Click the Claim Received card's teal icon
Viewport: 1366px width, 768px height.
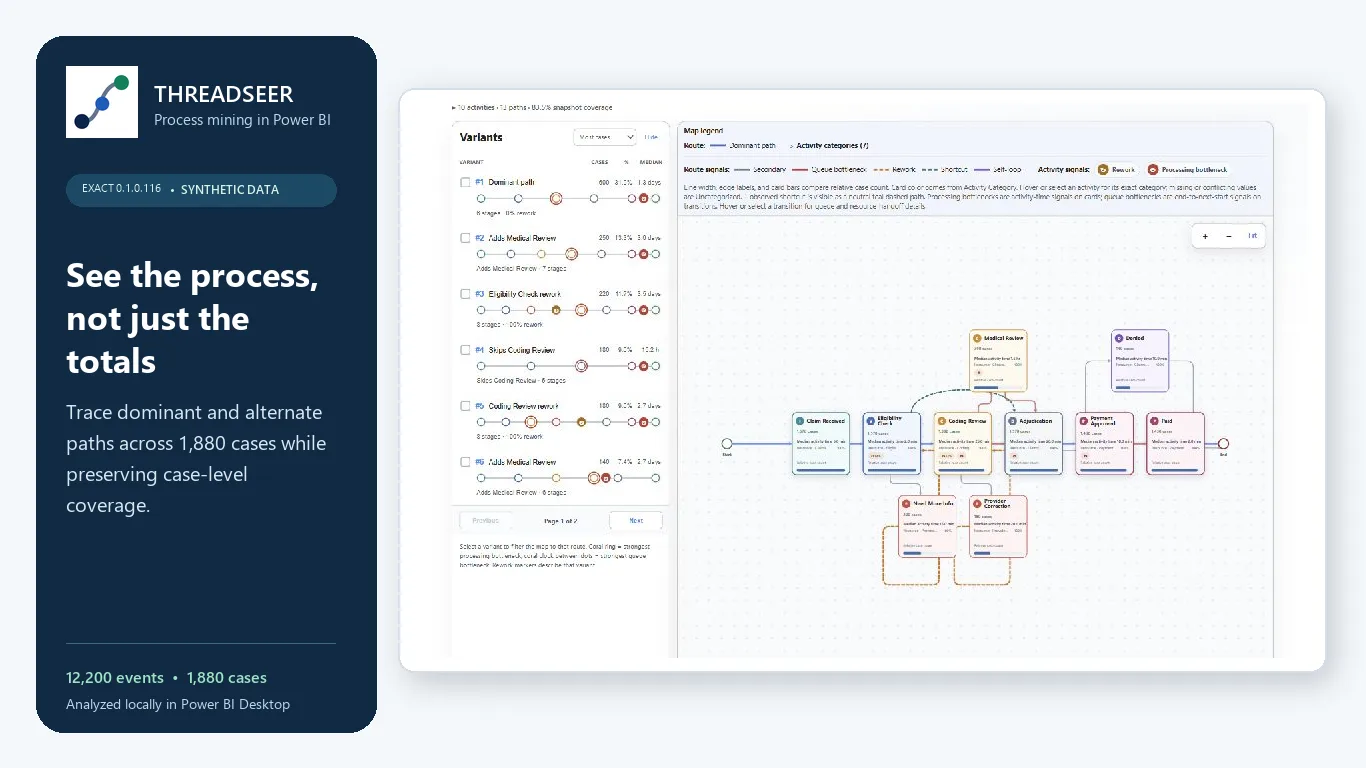[x=800, y=421]
